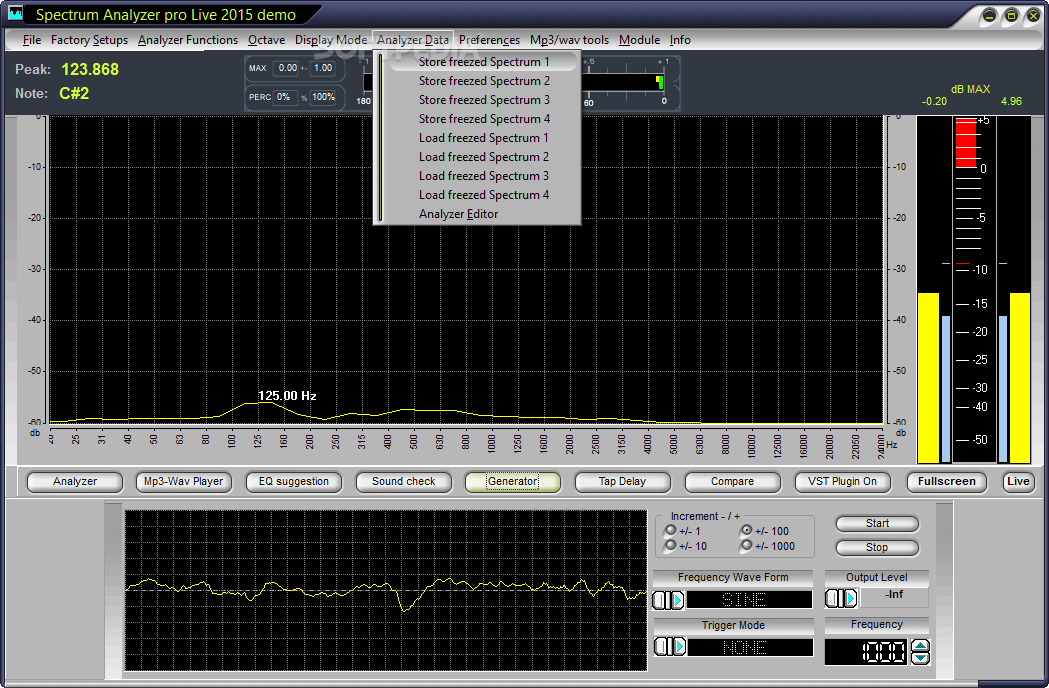Click the left arrow of Trigger Mode selector
The image size is (1049, 688).
click(x=661, y=647)
